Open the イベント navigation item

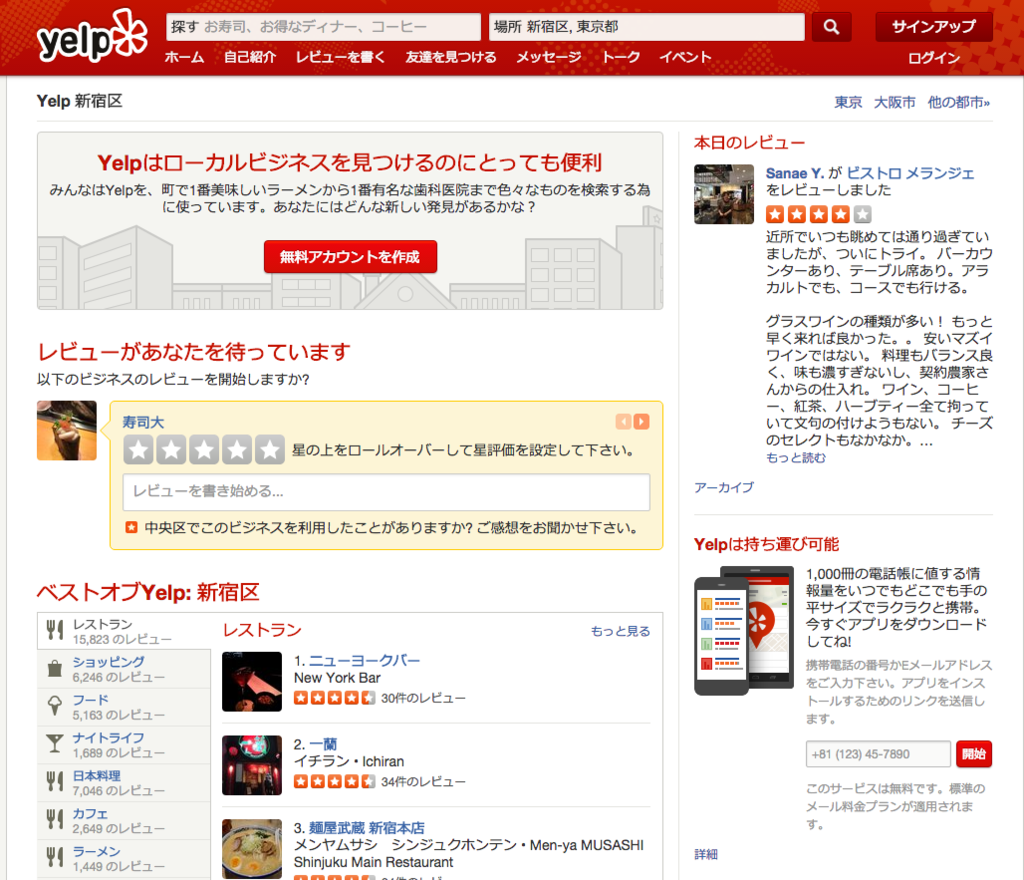click(x=685, y=57)
